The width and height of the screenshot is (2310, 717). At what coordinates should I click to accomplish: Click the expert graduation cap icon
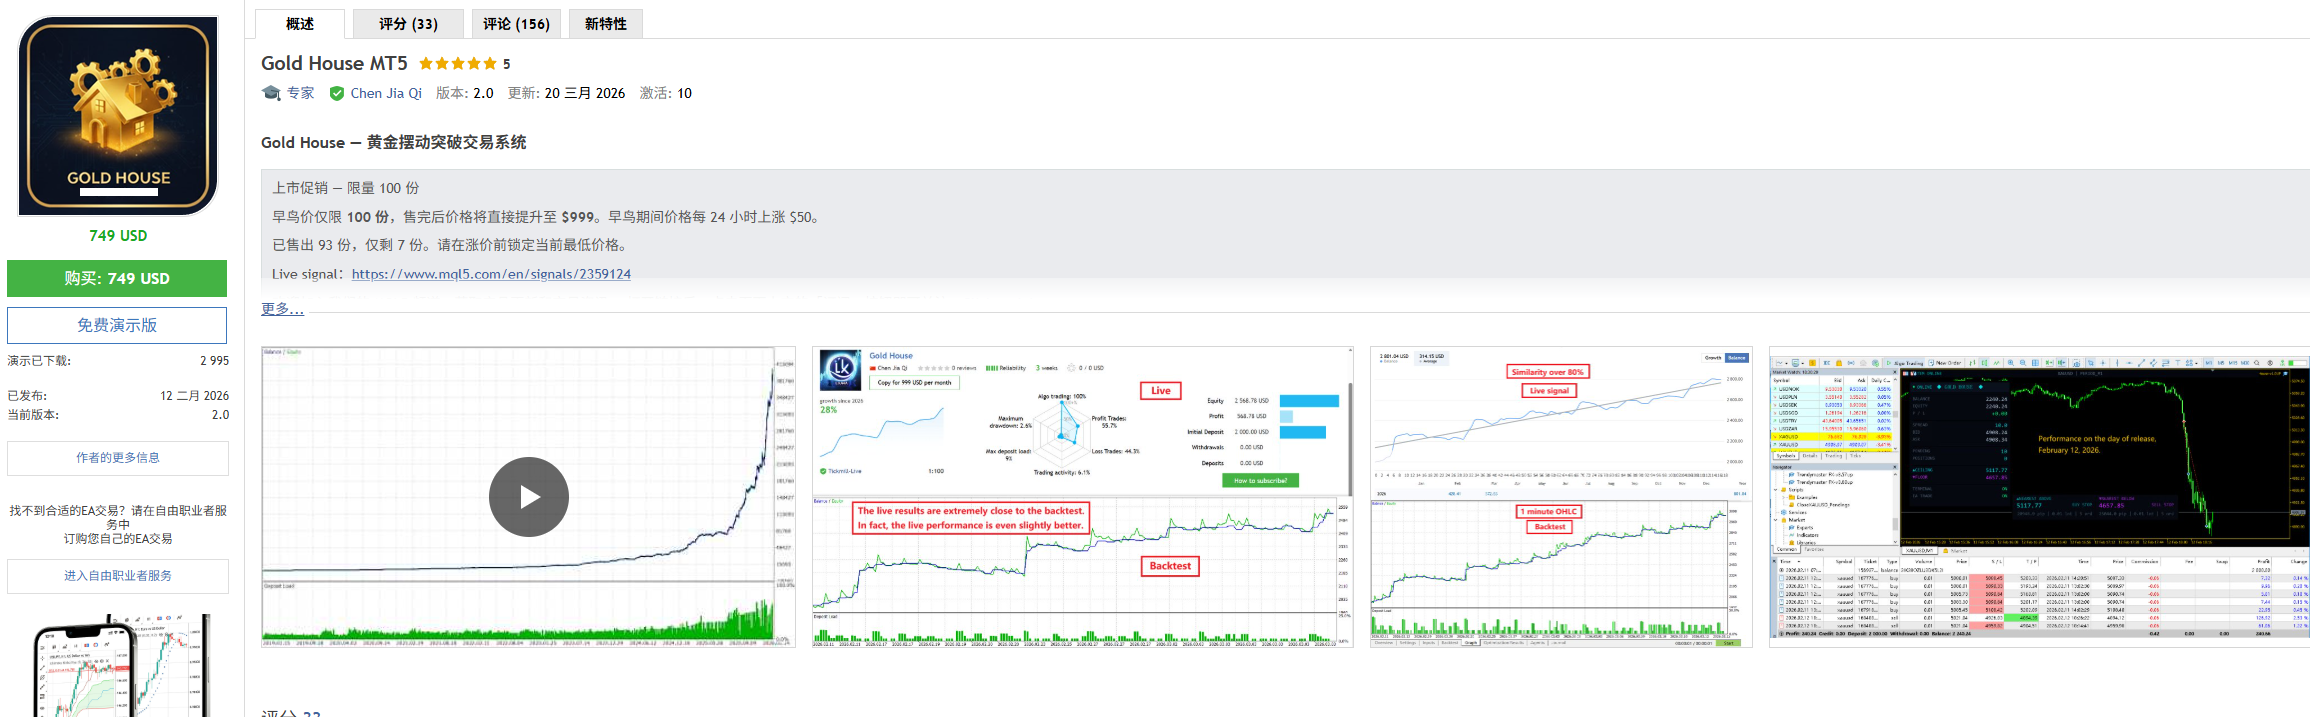pyautogui.click(x=271, y=93)
